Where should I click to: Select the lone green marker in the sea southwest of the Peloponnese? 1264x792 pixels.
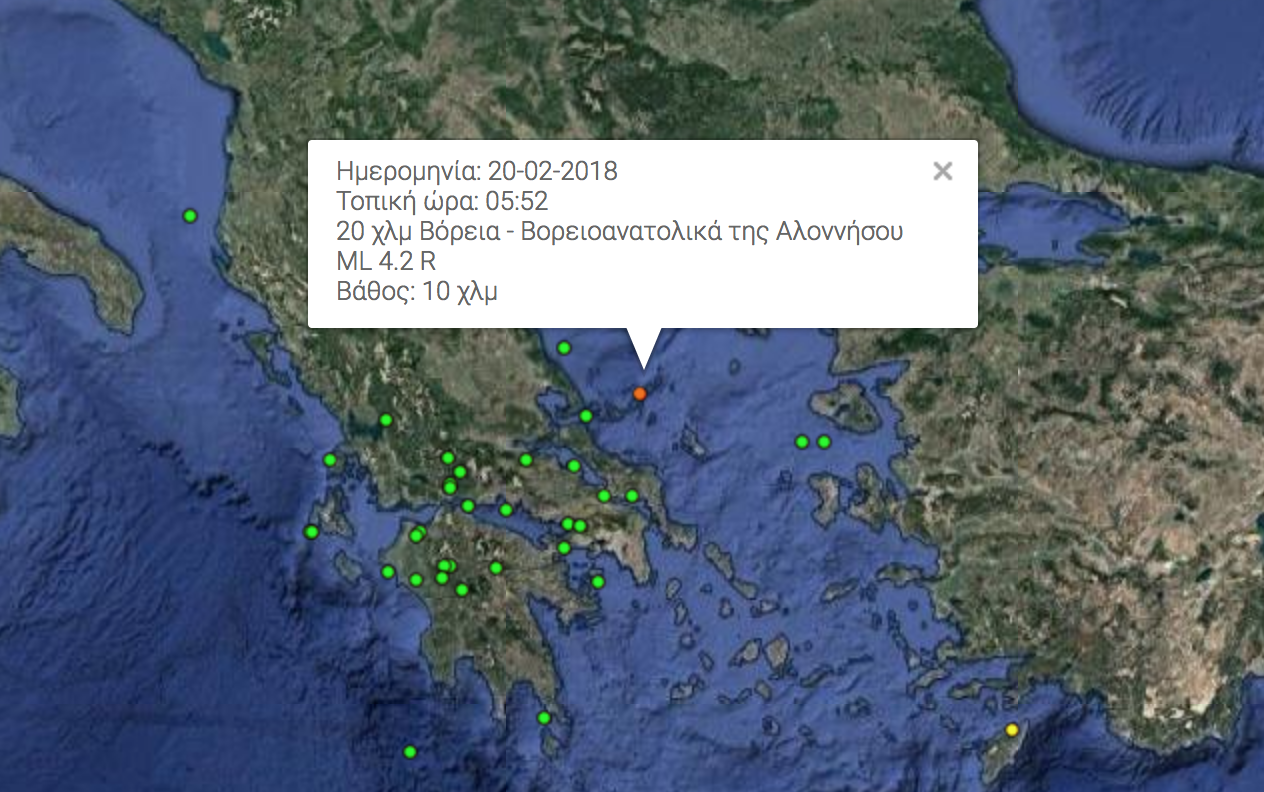point(409,752)
